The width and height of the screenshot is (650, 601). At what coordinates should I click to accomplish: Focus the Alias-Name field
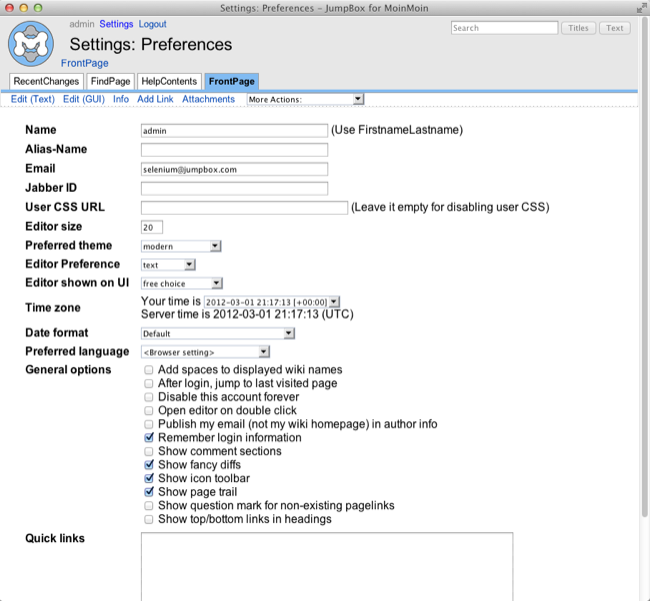pos(234,150)
